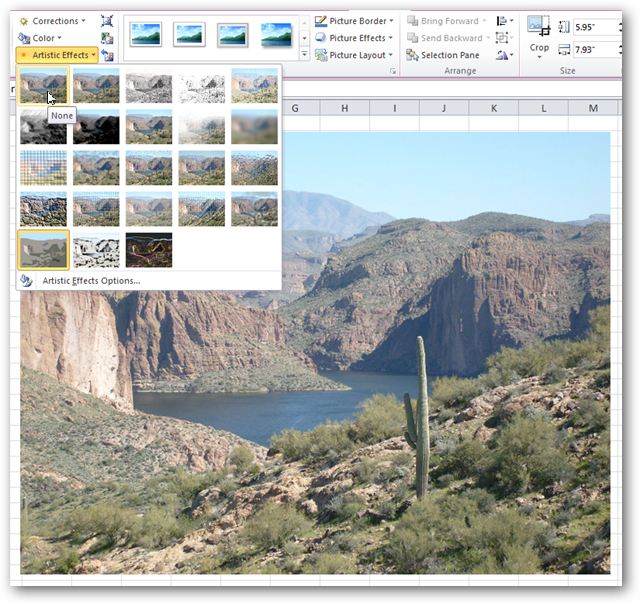Click the Shape Height field showing 5.95"
This screenshot has width=640, height=604.
[596, 27]
